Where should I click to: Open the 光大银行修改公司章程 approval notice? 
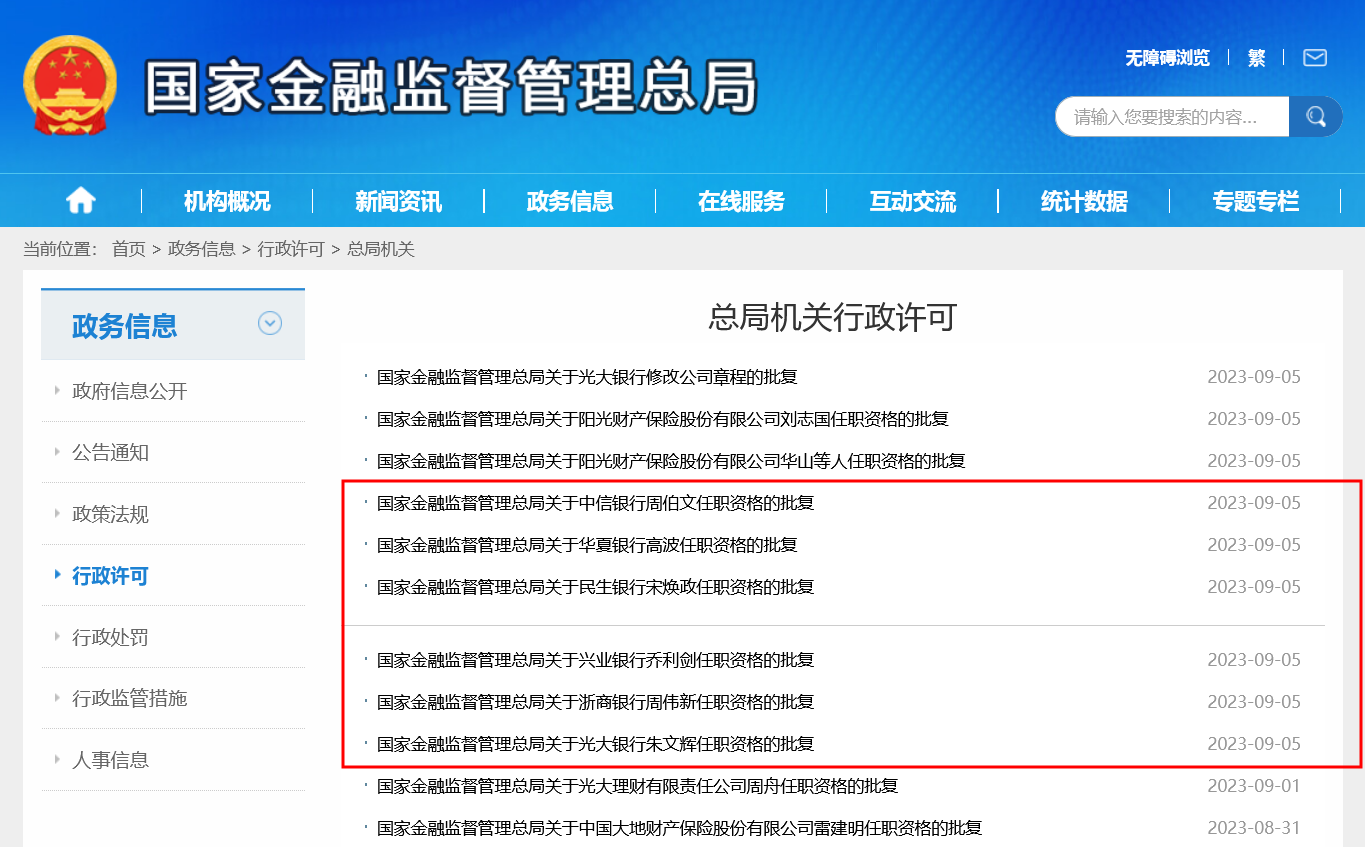(x=587, y=377)
